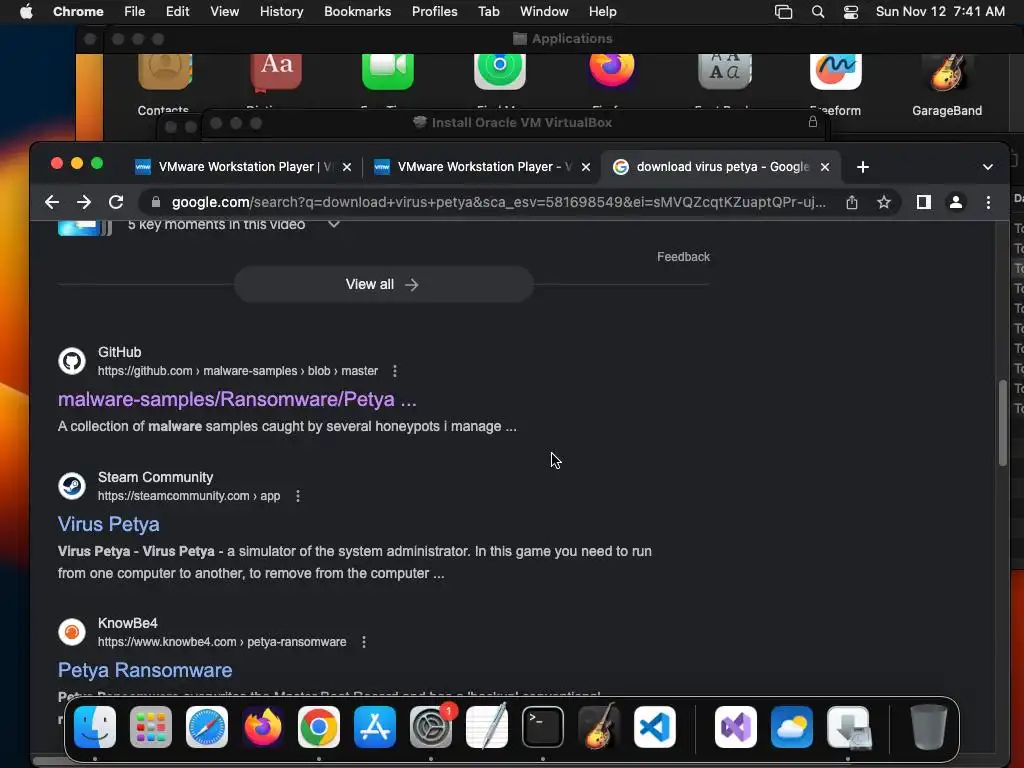Open the Apple menu
This screenshot has width=1024, height=768.
click(x=25, y=12)
